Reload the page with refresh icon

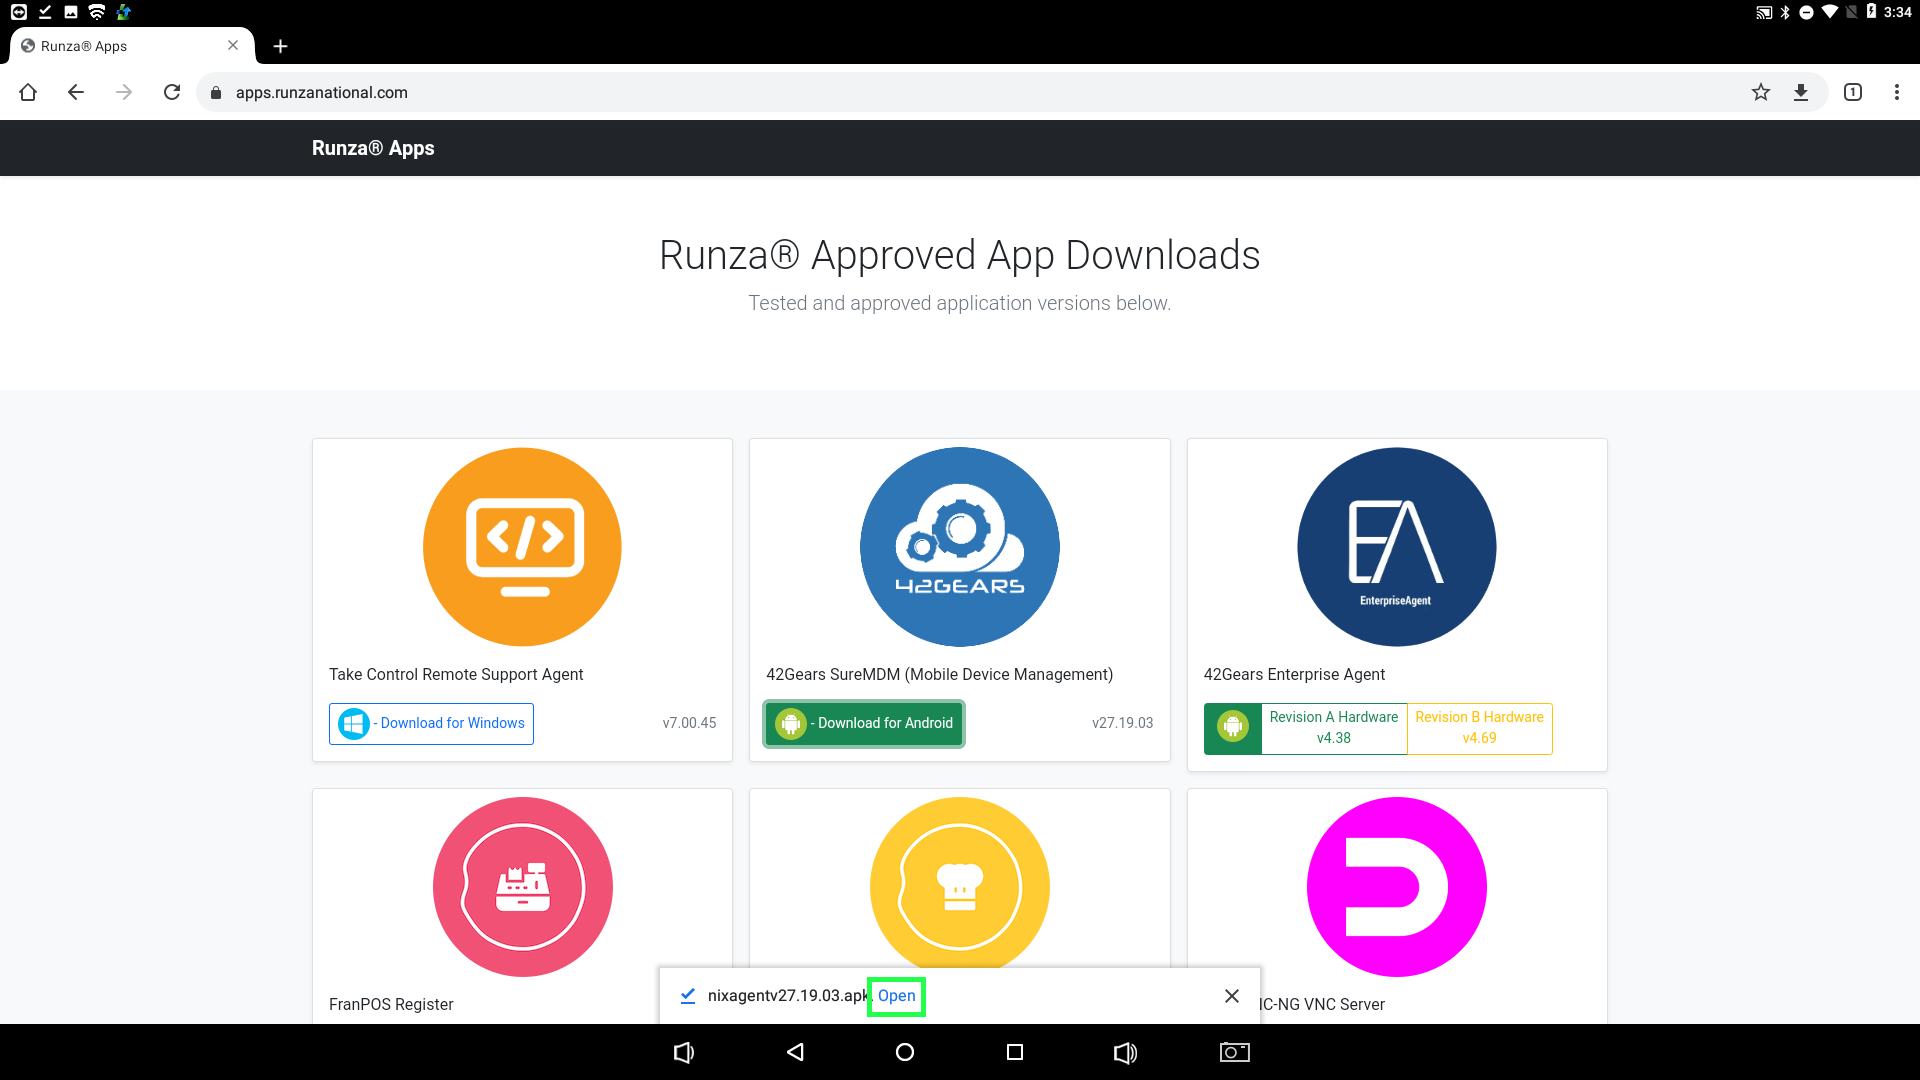pos(172,92)
